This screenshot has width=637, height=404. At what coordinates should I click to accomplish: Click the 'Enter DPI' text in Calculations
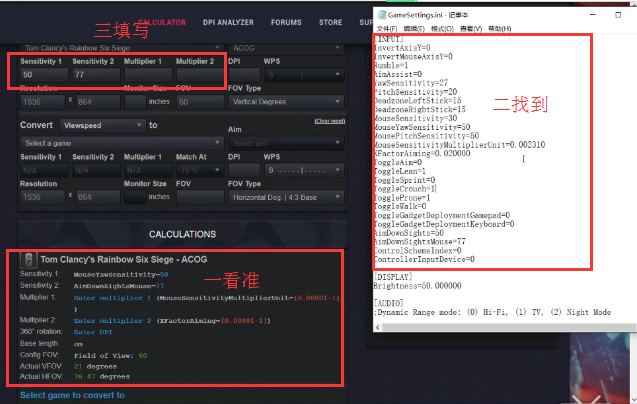93,332
